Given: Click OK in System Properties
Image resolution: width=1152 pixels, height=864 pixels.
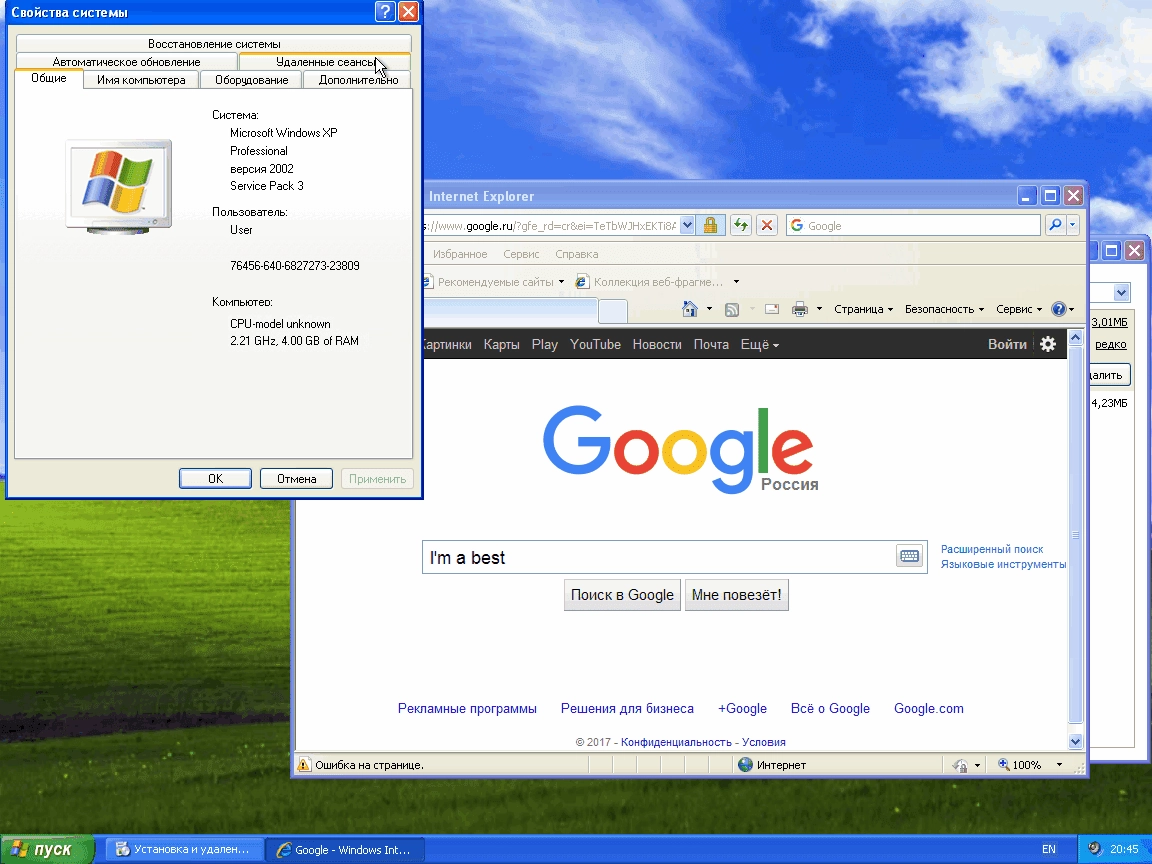Looking at the screenshot, I should point(215,478).
